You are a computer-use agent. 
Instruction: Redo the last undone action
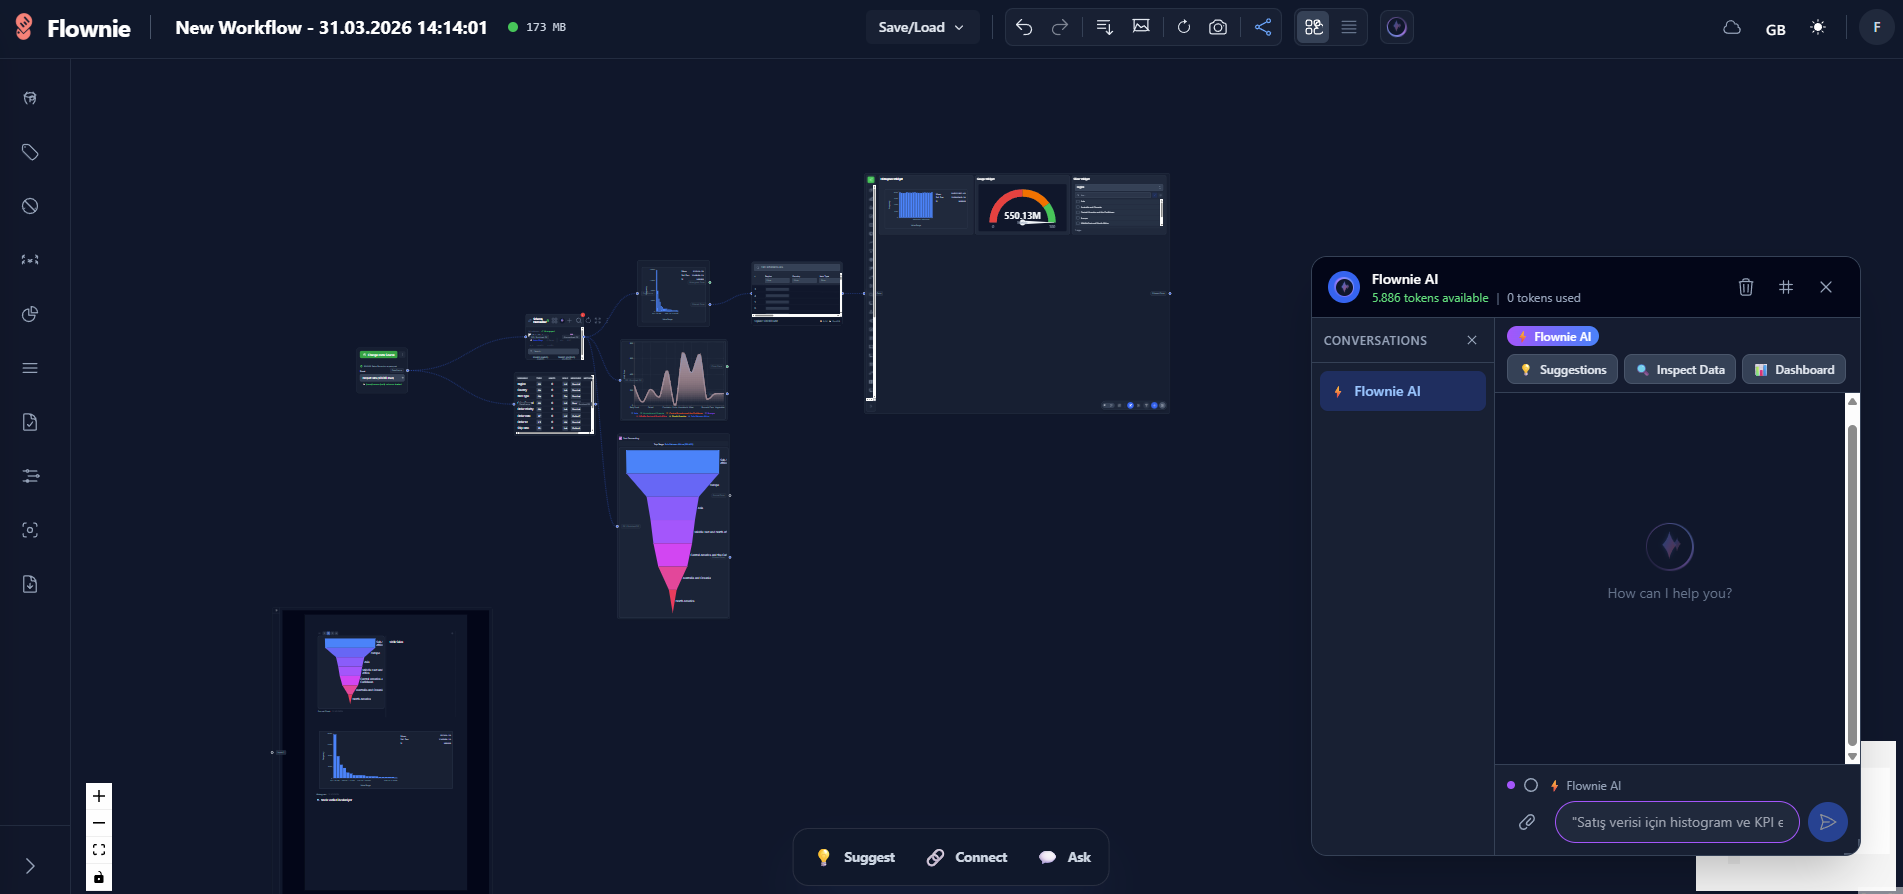pyautogui.click(x=1060, y=27)
